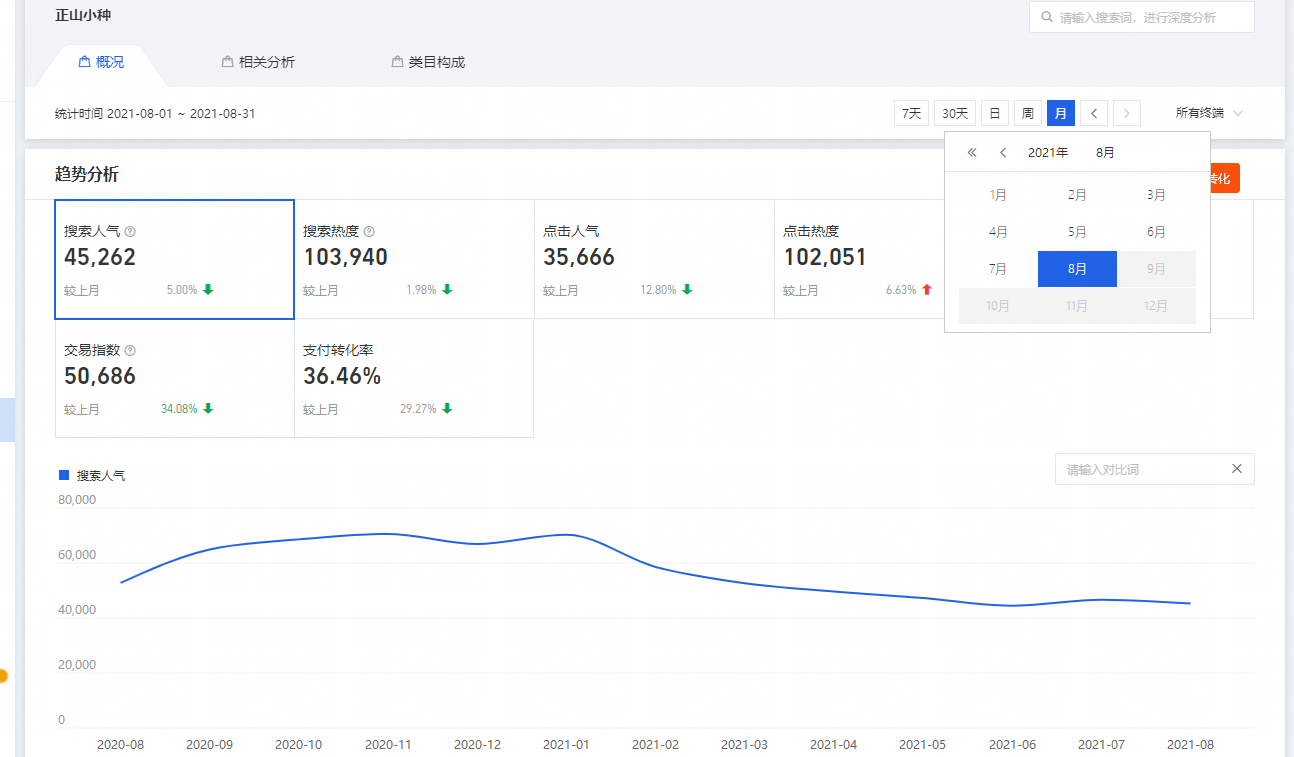The height and width of the screenshot is (757, 1294).
Task: Select the 搜索人气 metric card
Action: coord(174,260)
